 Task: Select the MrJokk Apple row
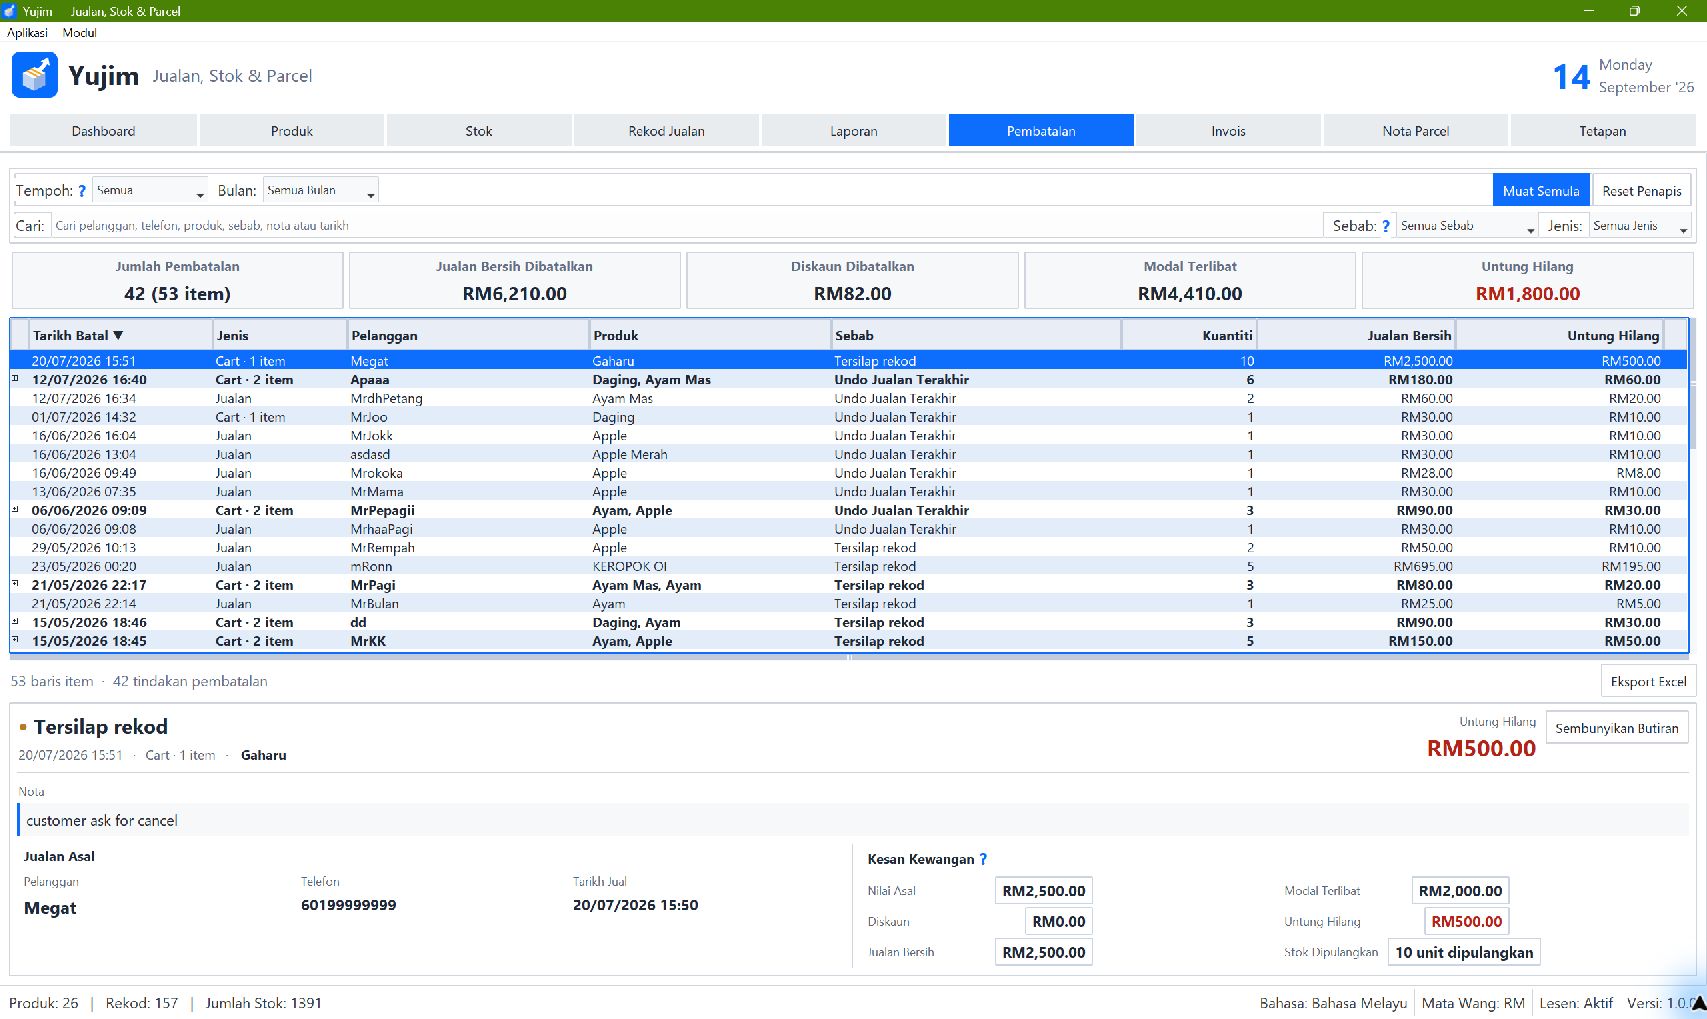click(x=848, y=435)
